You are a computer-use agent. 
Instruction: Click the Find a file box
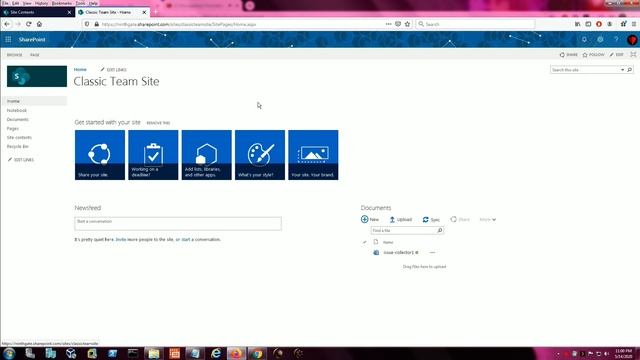click(x=403, y=231)
